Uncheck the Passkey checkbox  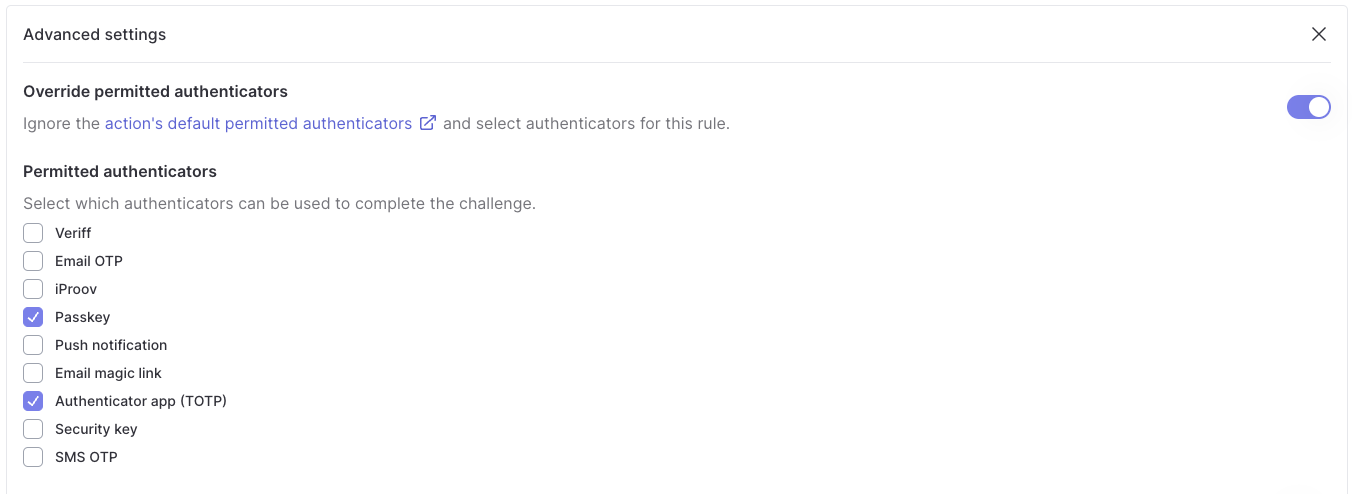tap(33, 317)
